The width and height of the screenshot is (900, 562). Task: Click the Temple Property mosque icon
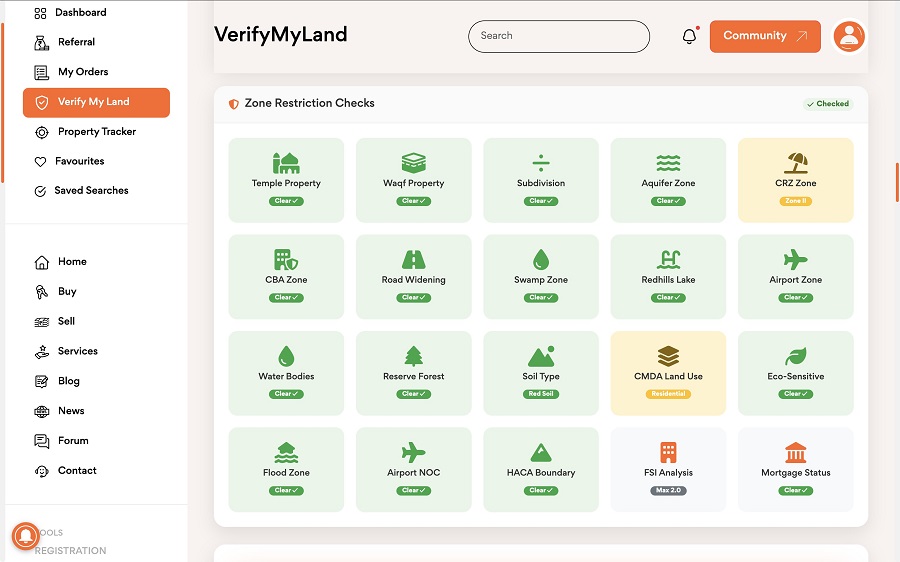(286, 163)
